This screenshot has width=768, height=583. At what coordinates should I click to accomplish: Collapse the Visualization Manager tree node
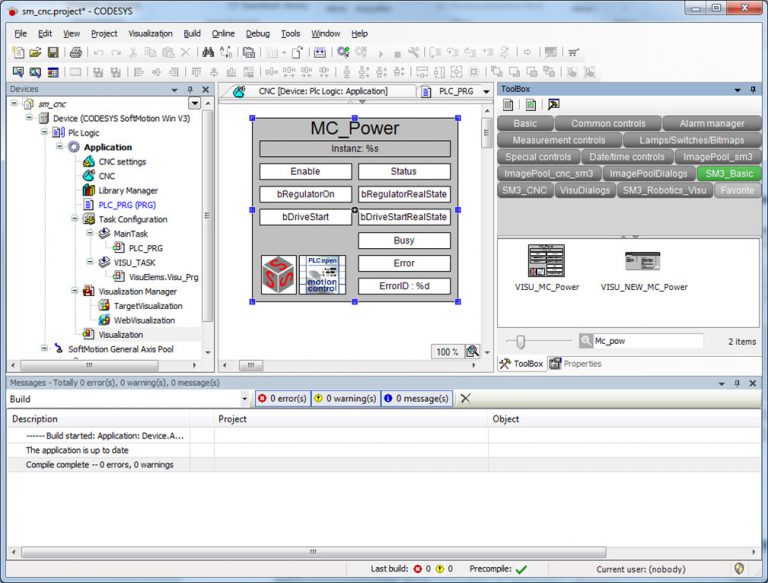coord(73,291)
